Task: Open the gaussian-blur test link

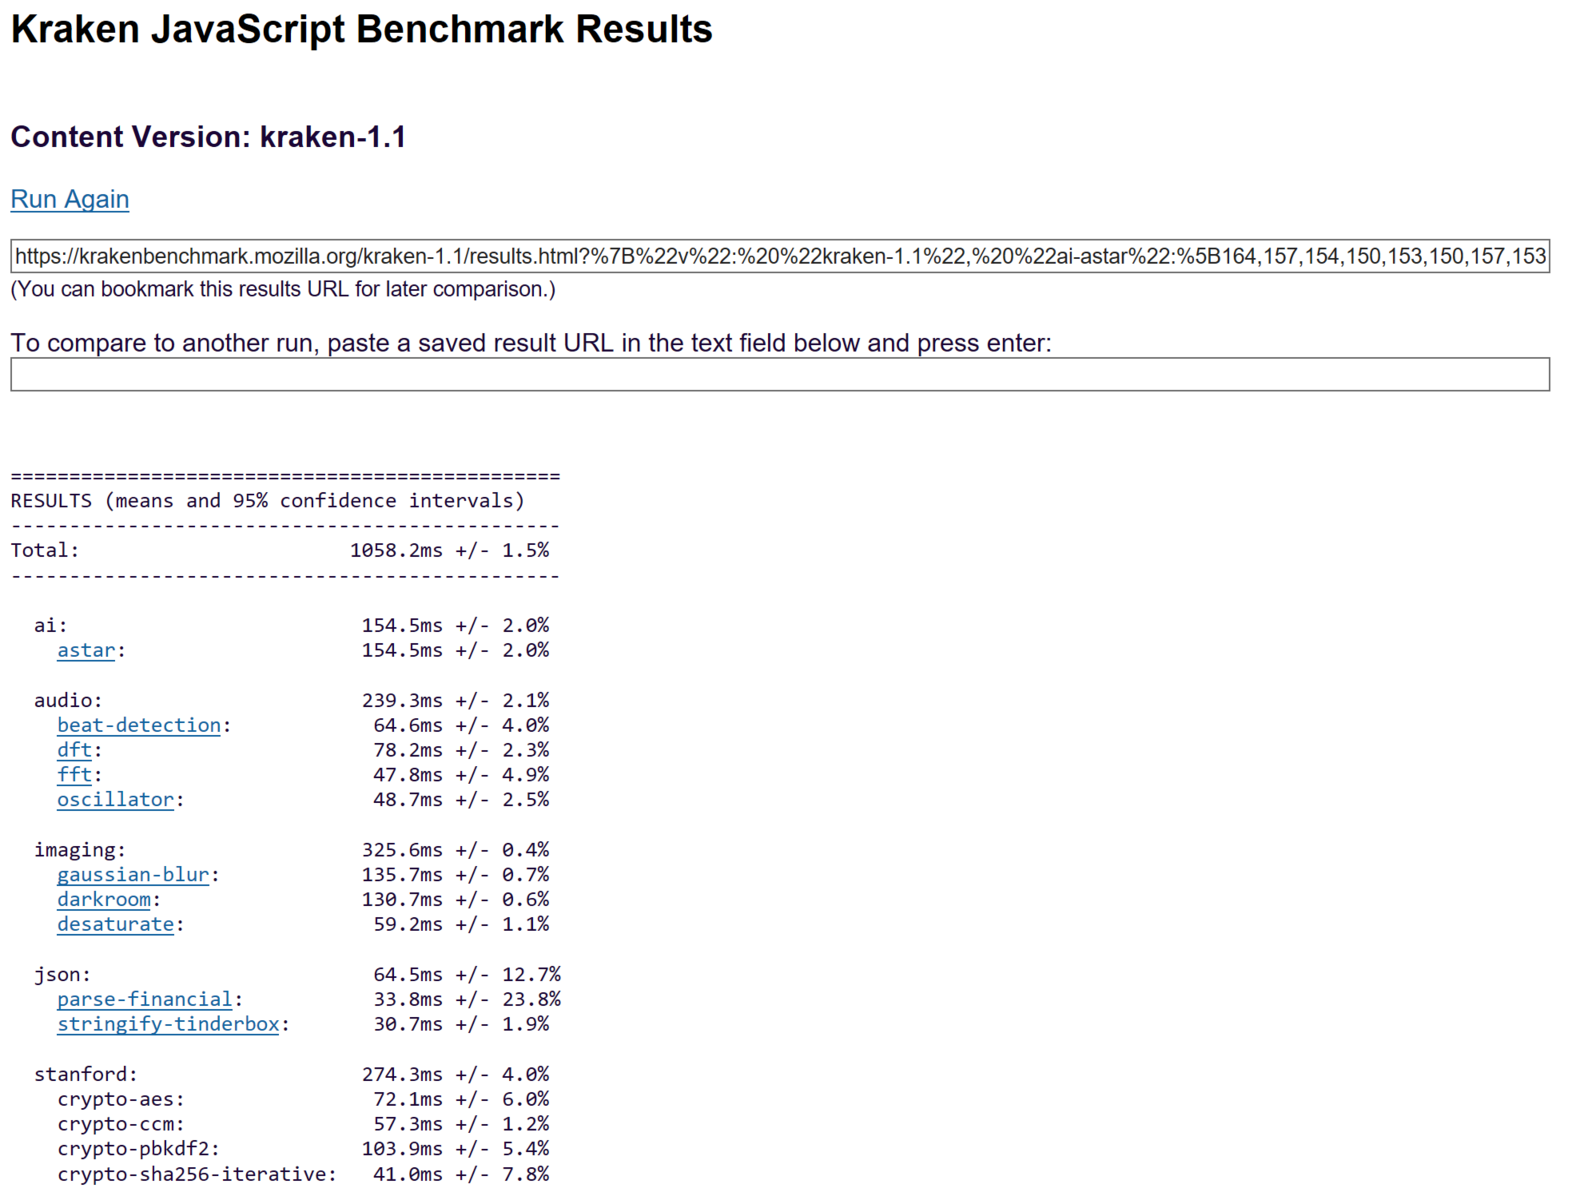Action: click(133, 875)
